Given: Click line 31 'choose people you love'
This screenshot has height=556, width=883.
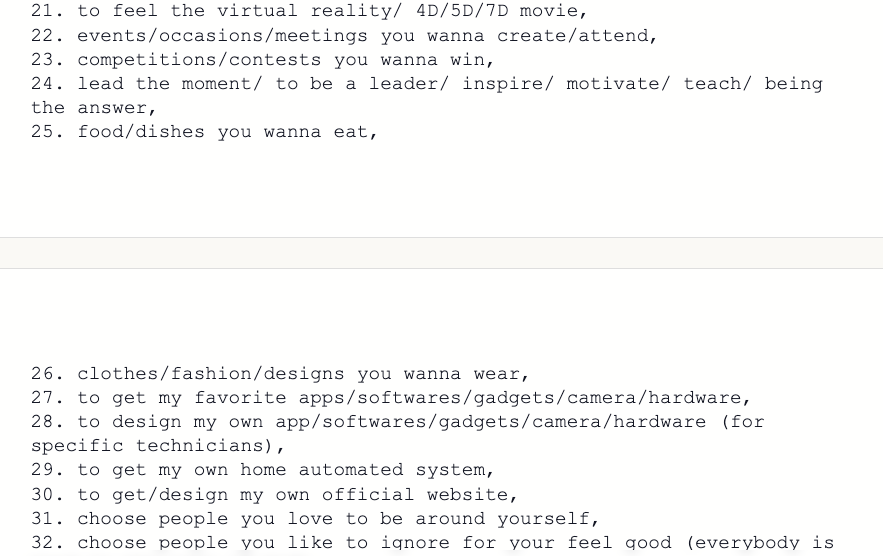Looking at the screenshot, I should coord(315,518).
